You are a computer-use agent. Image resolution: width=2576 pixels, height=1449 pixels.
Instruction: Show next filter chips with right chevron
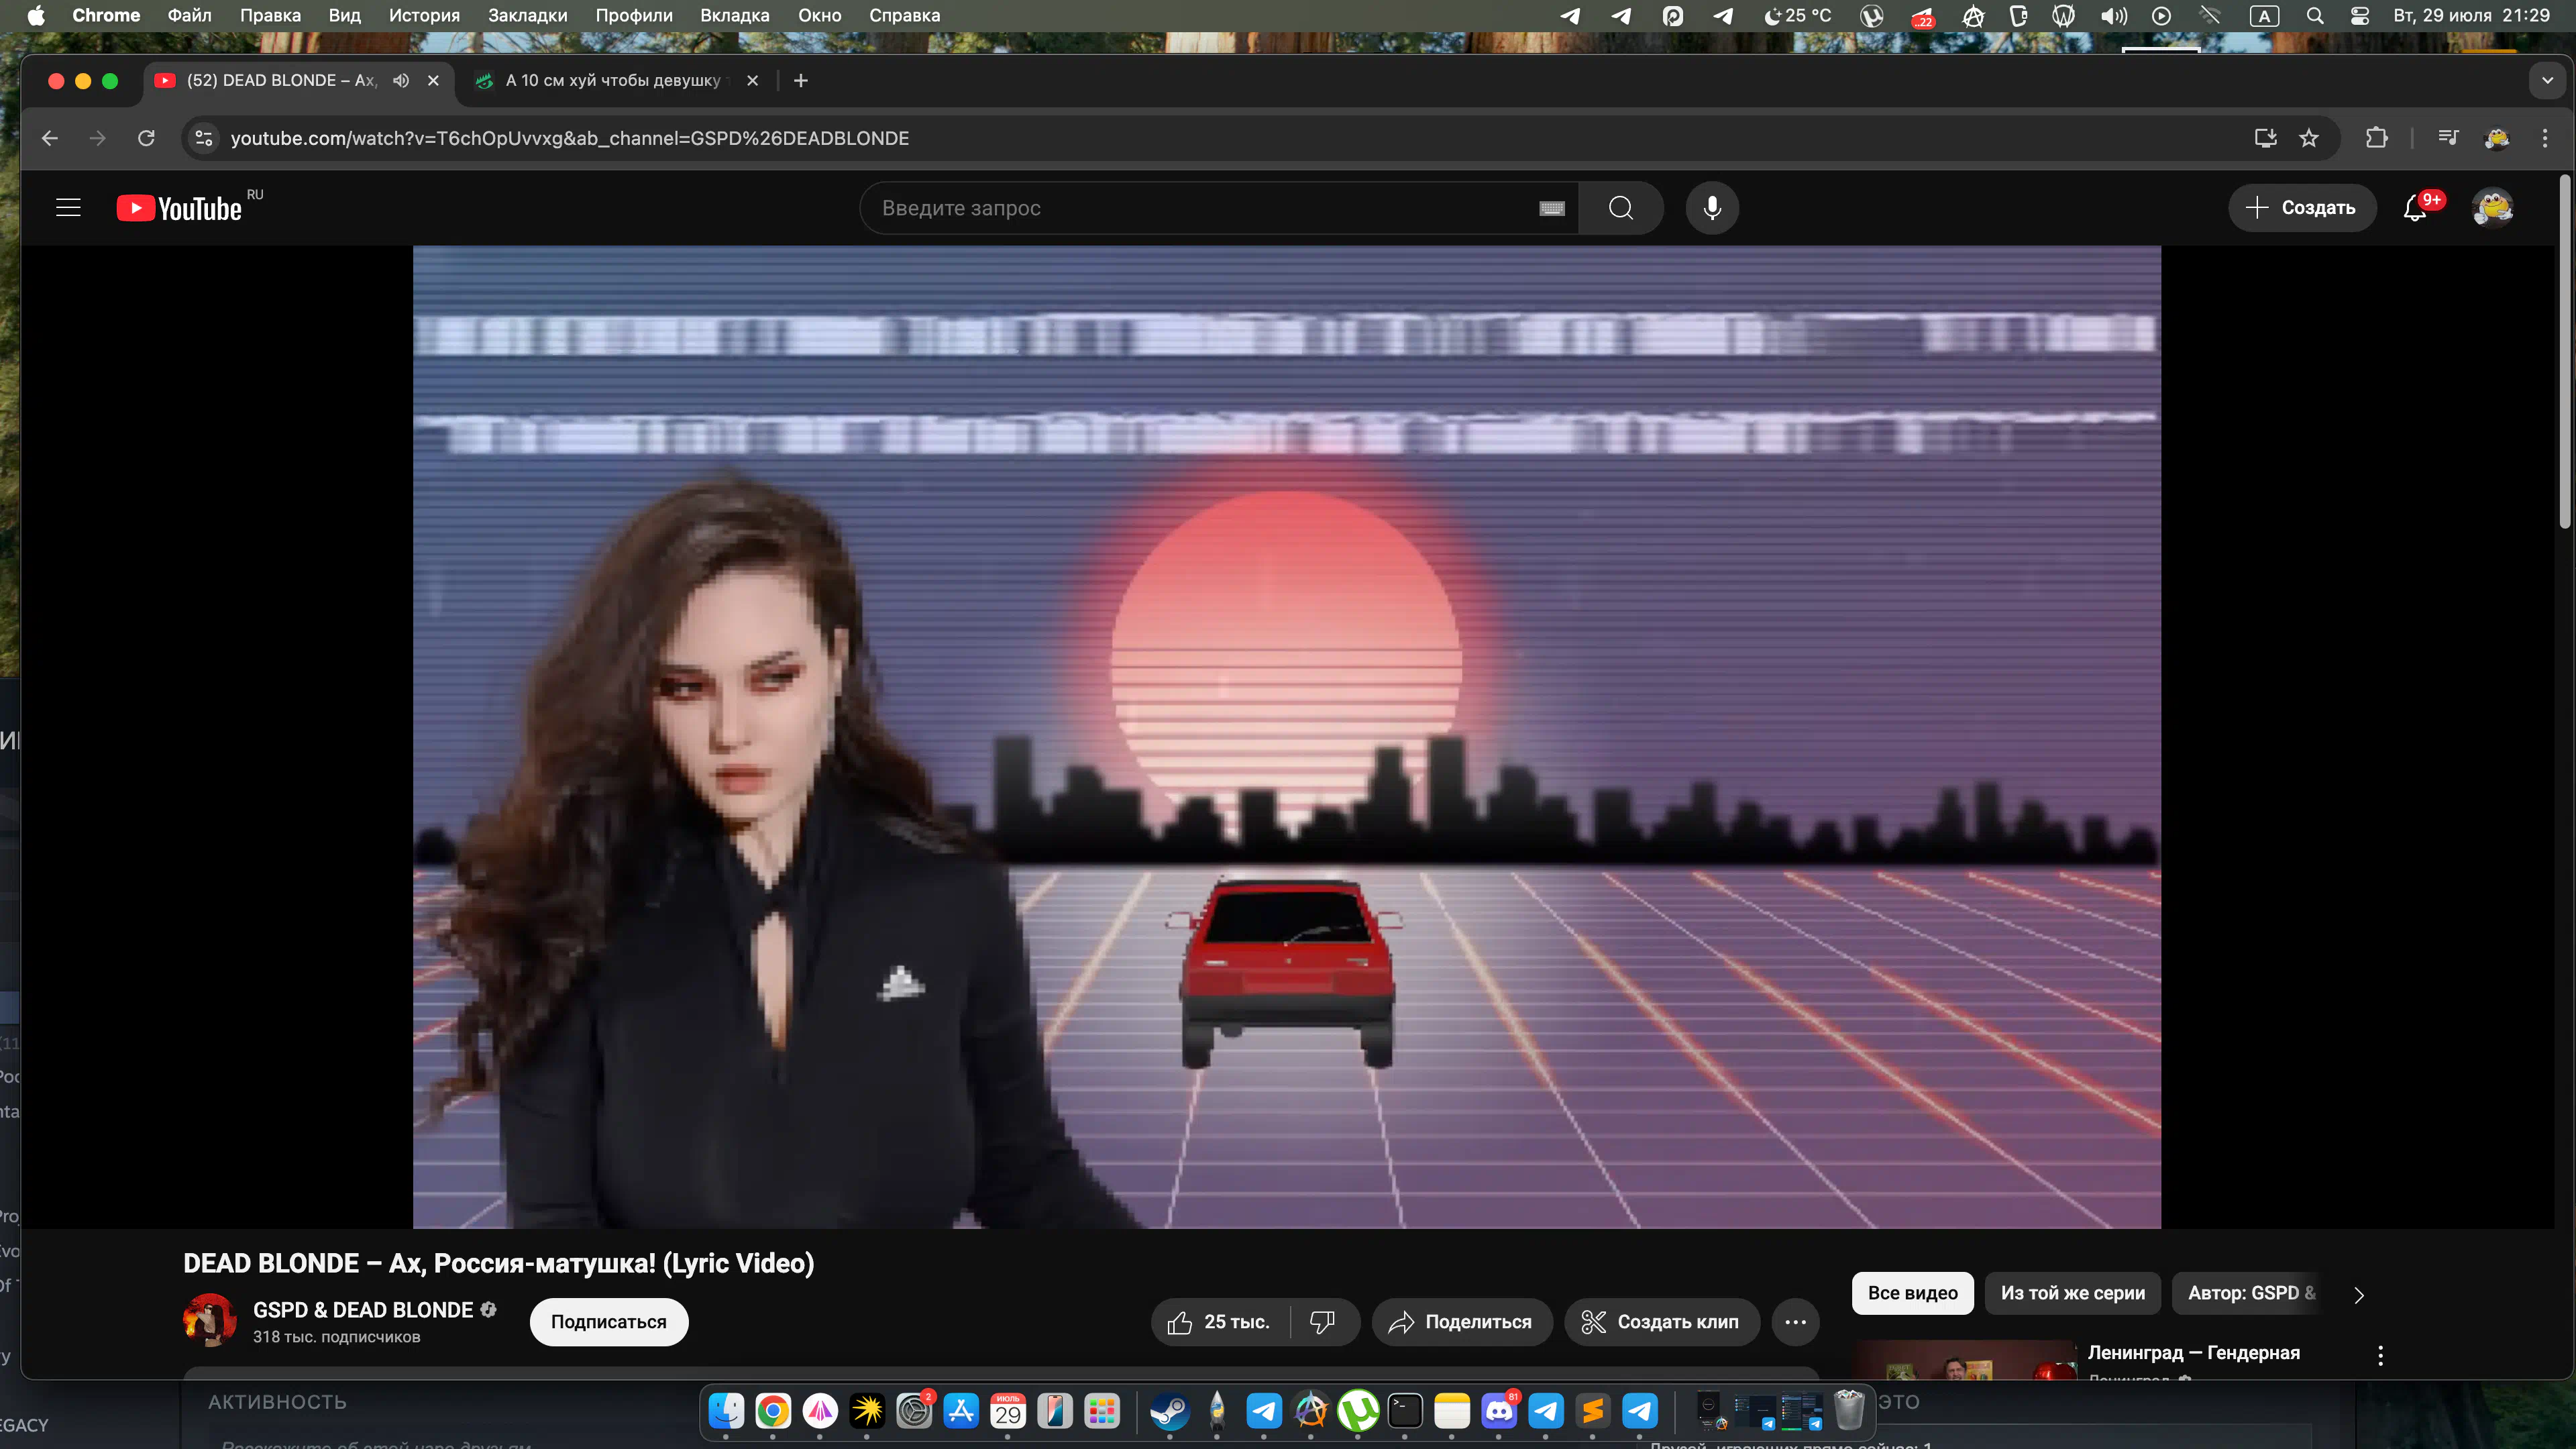(2358, 1295)
